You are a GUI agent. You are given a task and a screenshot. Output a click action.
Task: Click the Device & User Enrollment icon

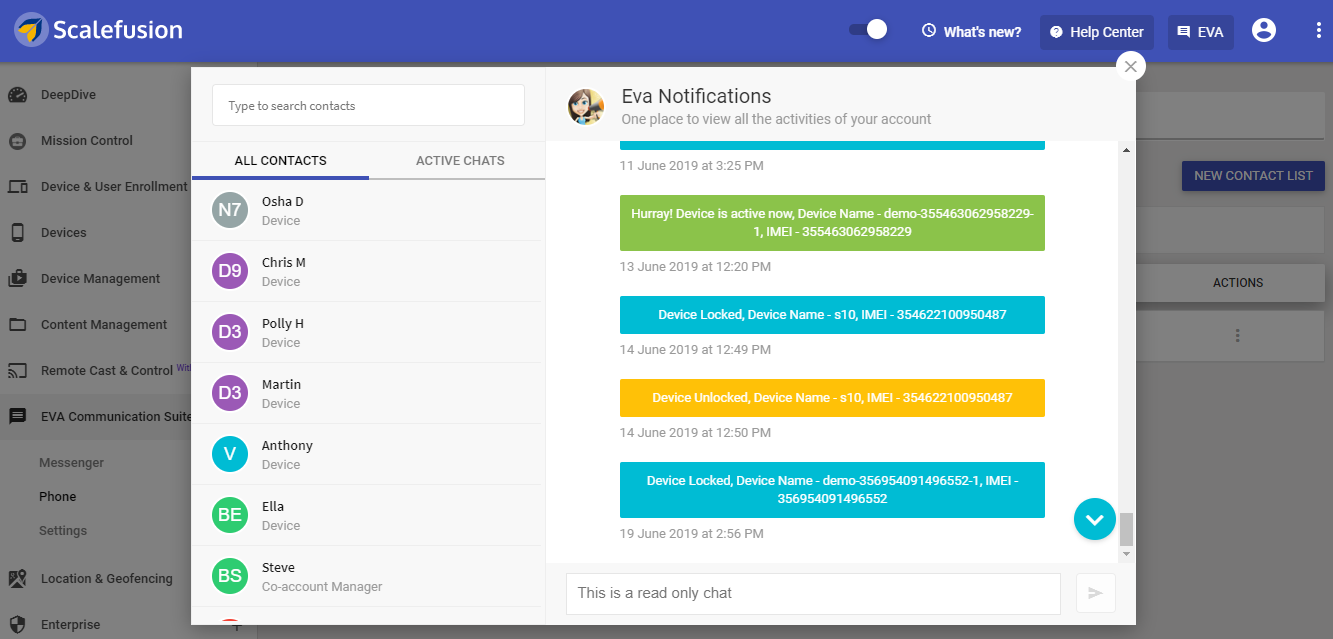17,187
